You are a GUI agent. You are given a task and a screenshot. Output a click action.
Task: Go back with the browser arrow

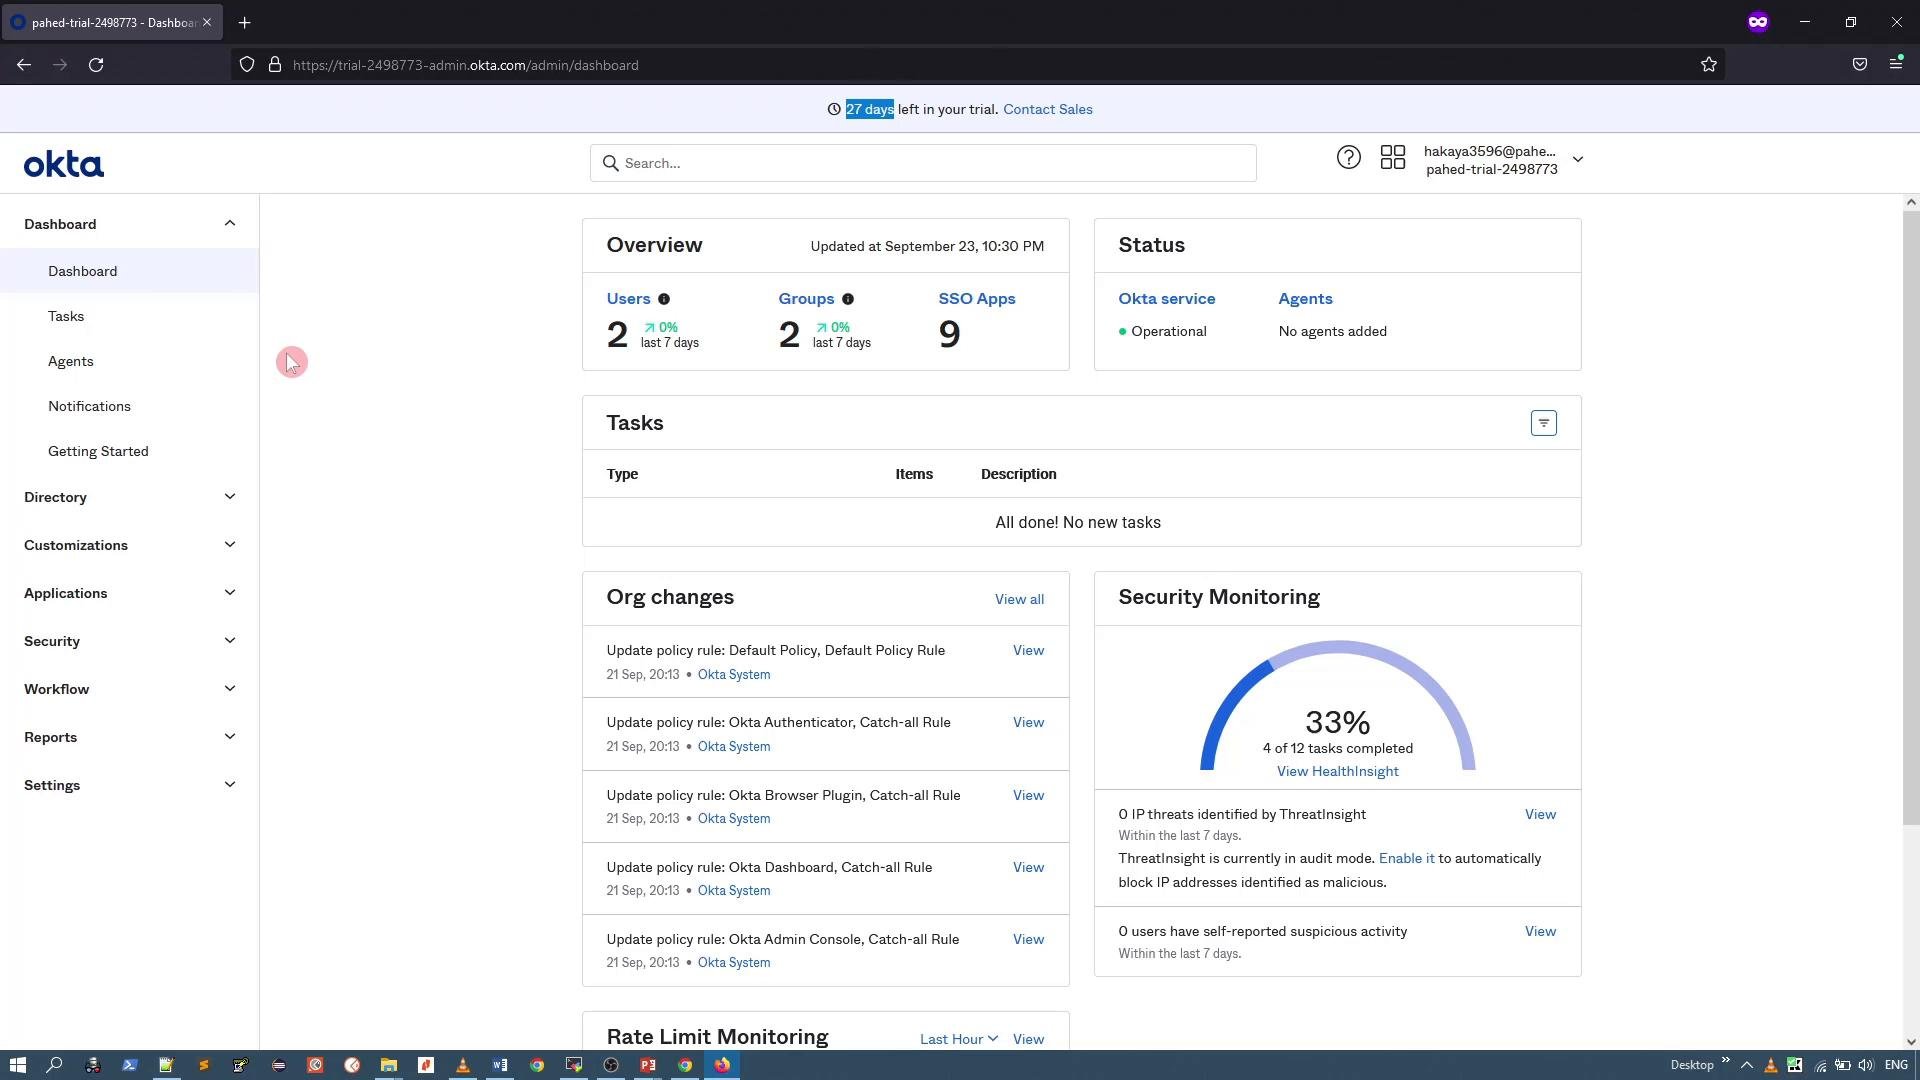(24, 65)
